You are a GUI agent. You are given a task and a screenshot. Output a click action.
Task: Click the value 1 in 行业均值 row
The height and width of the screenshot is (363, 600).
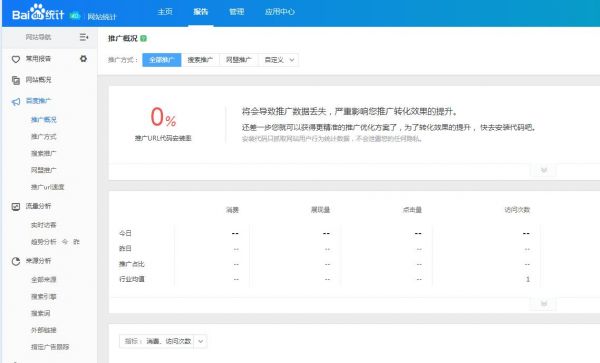[528, 279]
